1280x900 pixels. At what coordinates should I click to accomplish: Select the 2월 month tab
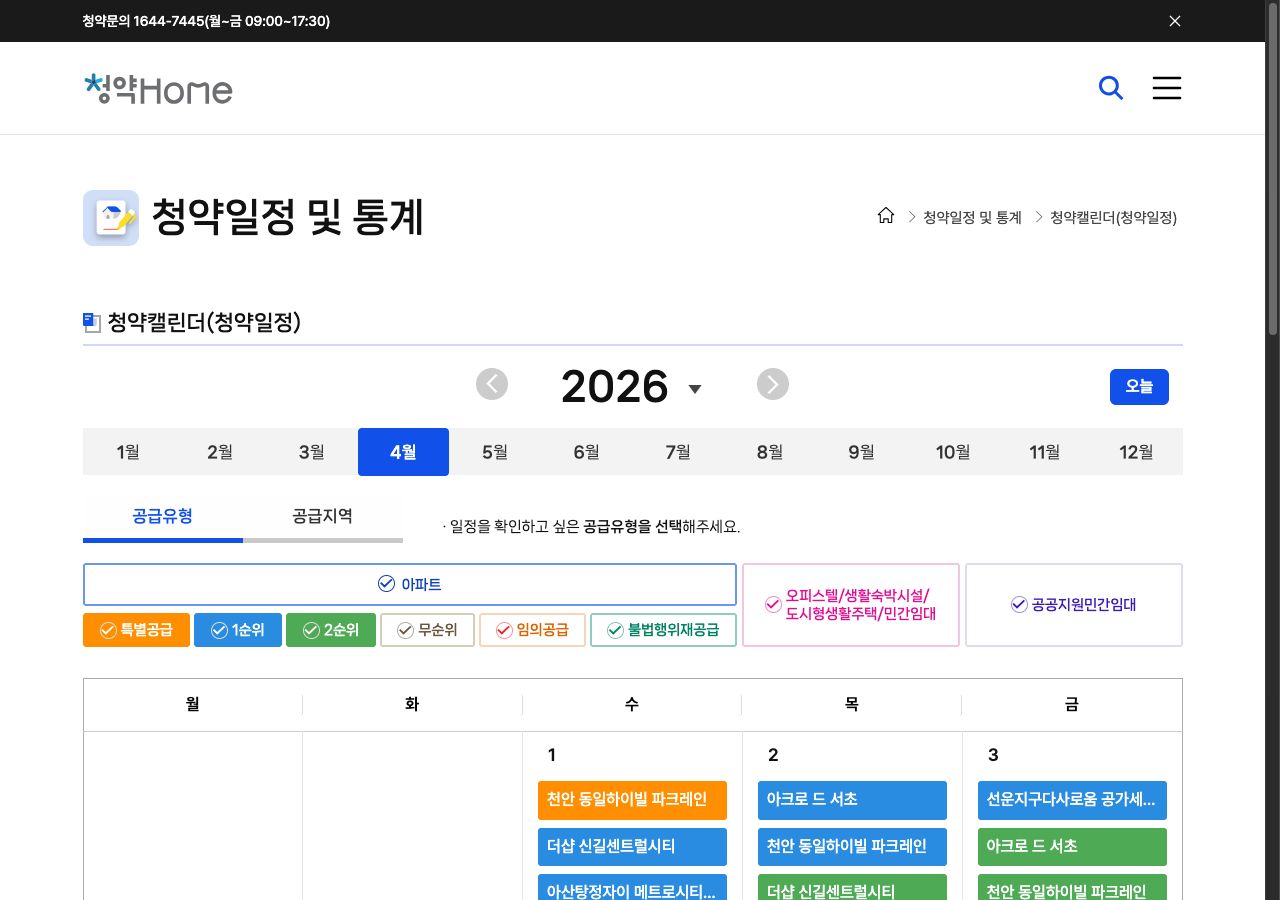220,452
